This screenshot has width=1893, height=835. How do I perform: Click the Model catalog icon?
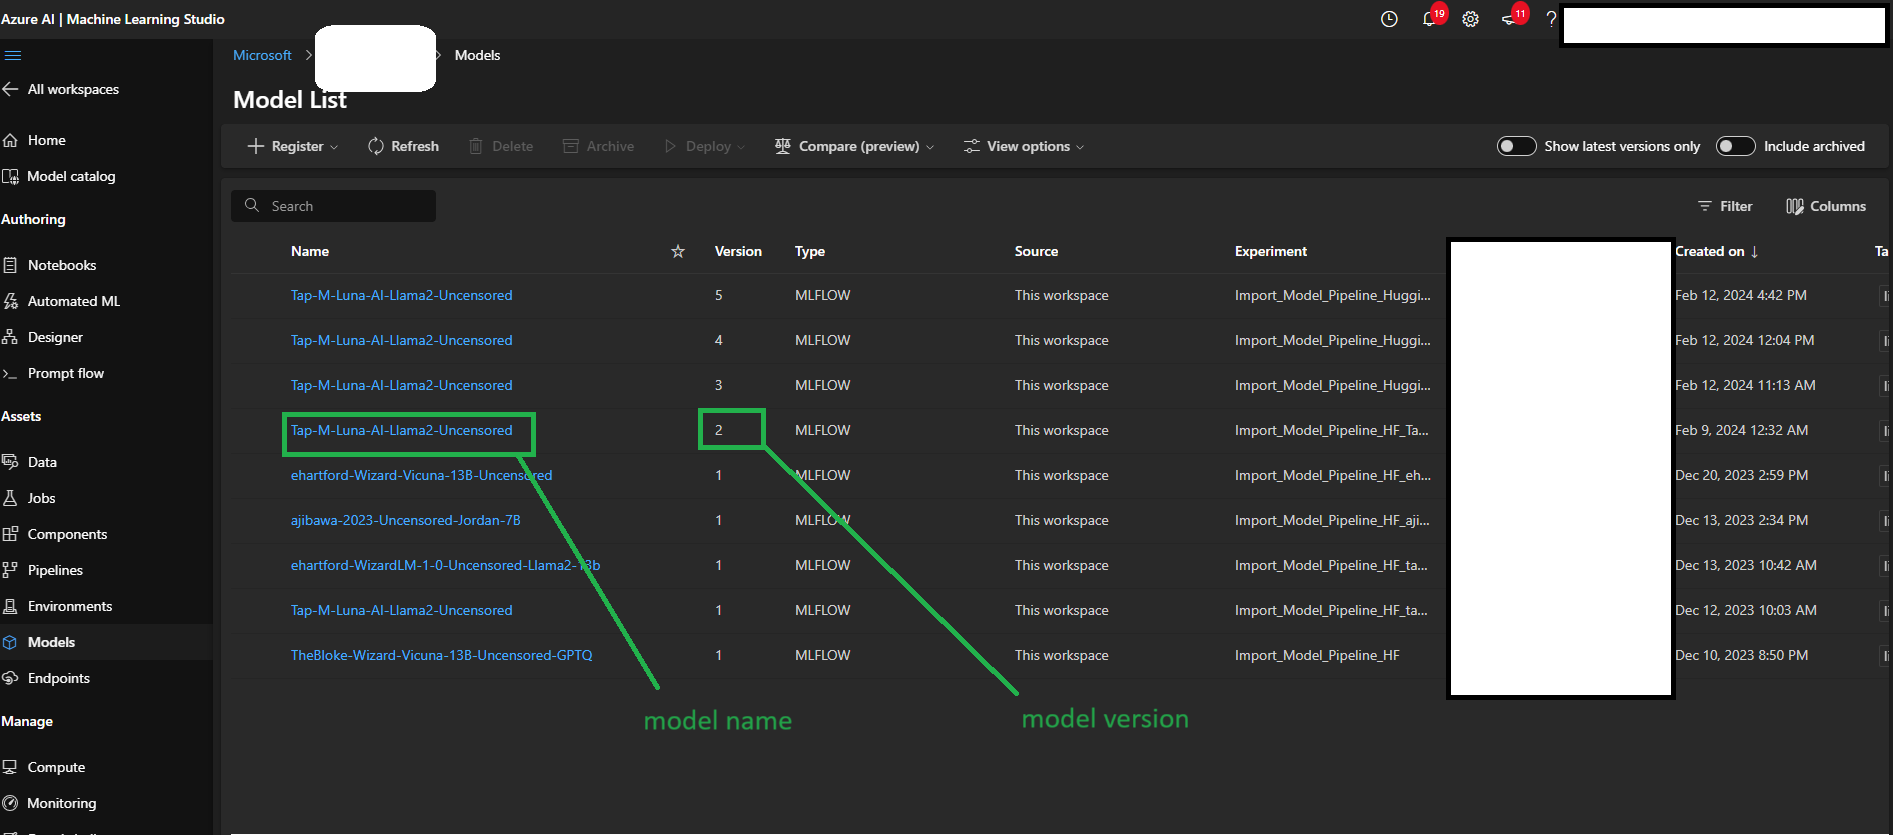point(10,176)
